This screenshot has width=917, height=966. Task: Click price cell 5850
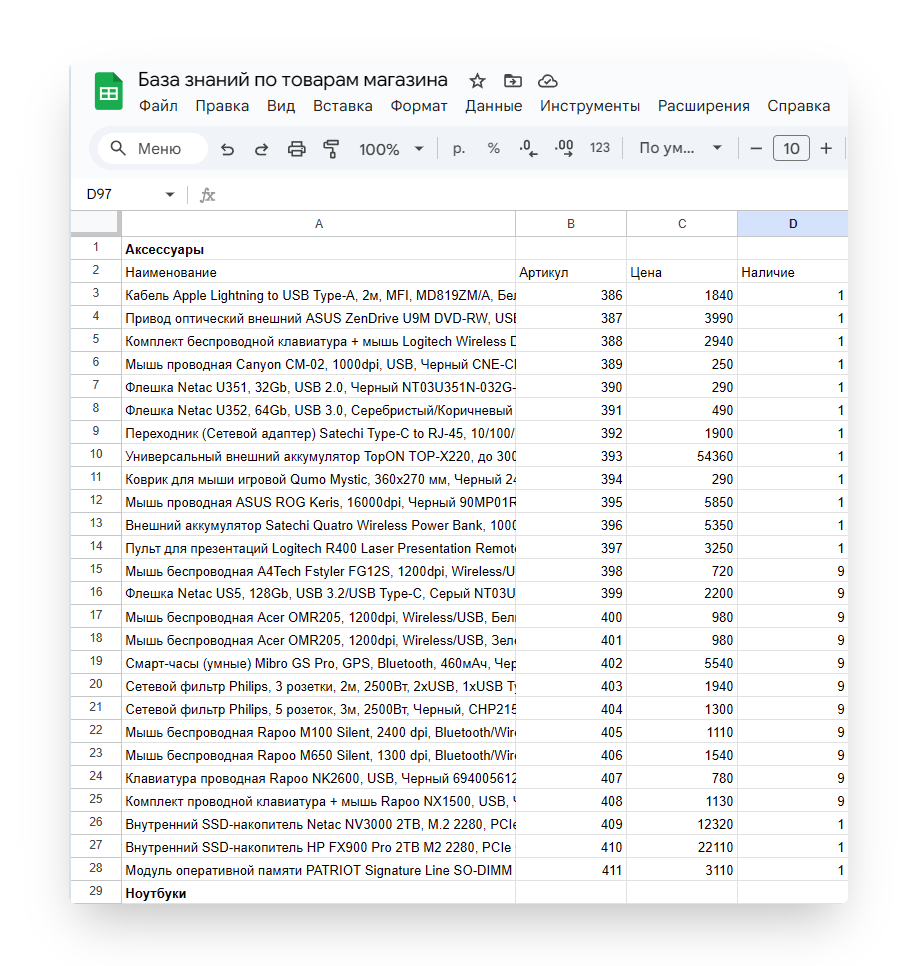click(682, 502)
